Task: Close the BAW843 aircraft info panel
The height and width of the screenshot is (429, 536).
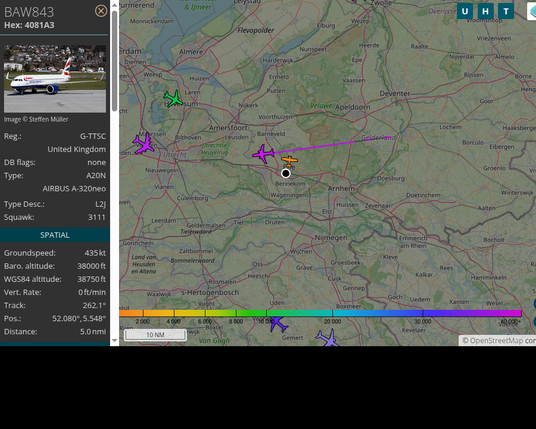Action: (x=101, y=11)
